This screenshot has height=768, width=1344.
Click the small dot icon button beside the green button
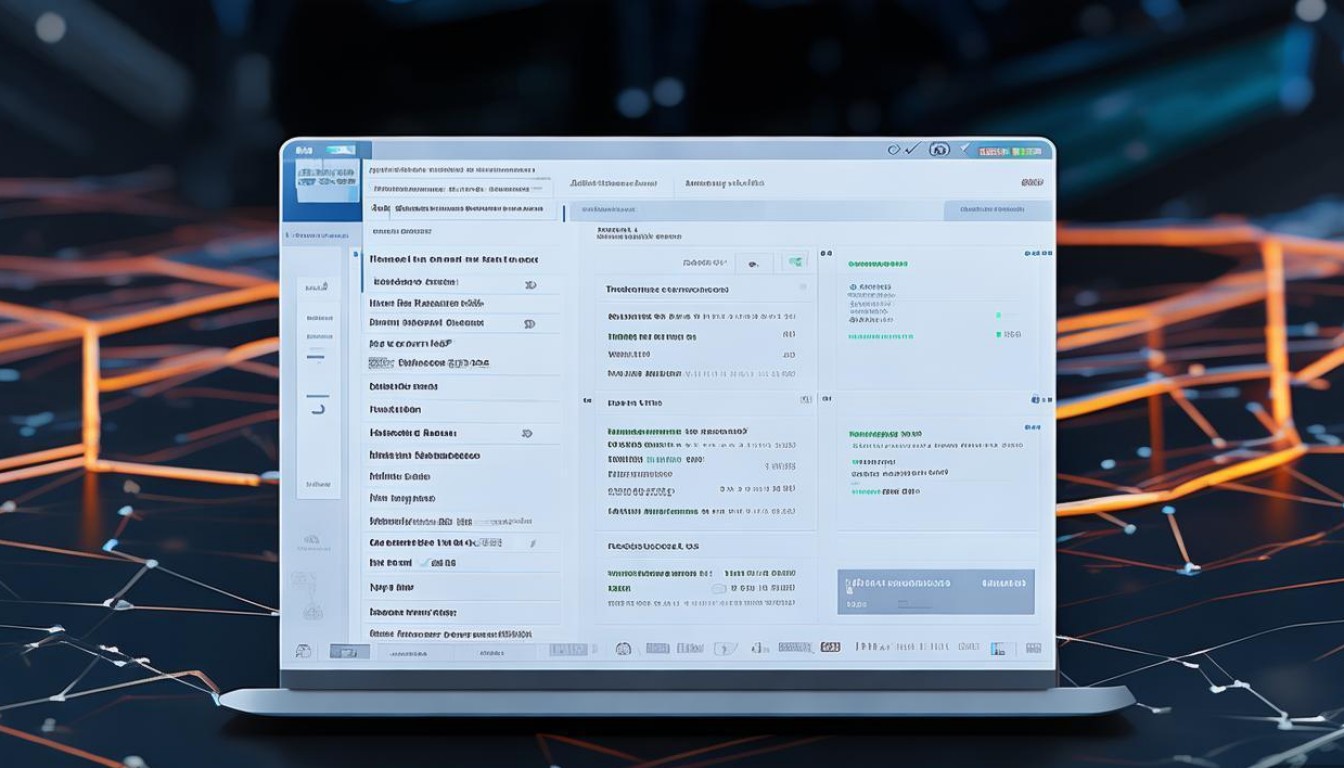[754, 264]
